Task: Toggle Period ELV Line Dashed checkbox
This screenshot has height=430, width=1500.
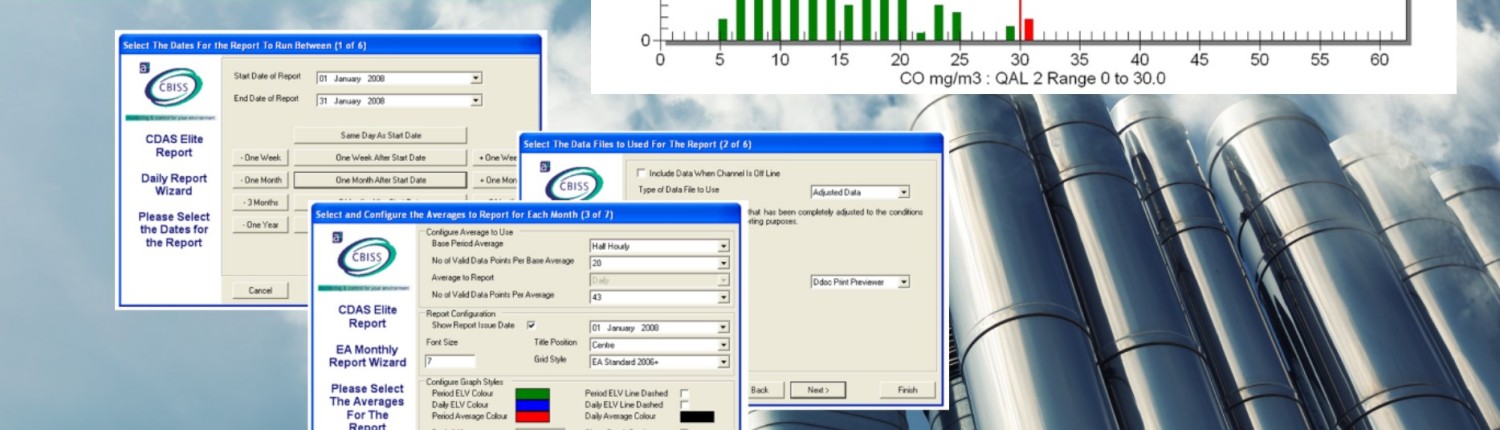Action: click(685, 393)
